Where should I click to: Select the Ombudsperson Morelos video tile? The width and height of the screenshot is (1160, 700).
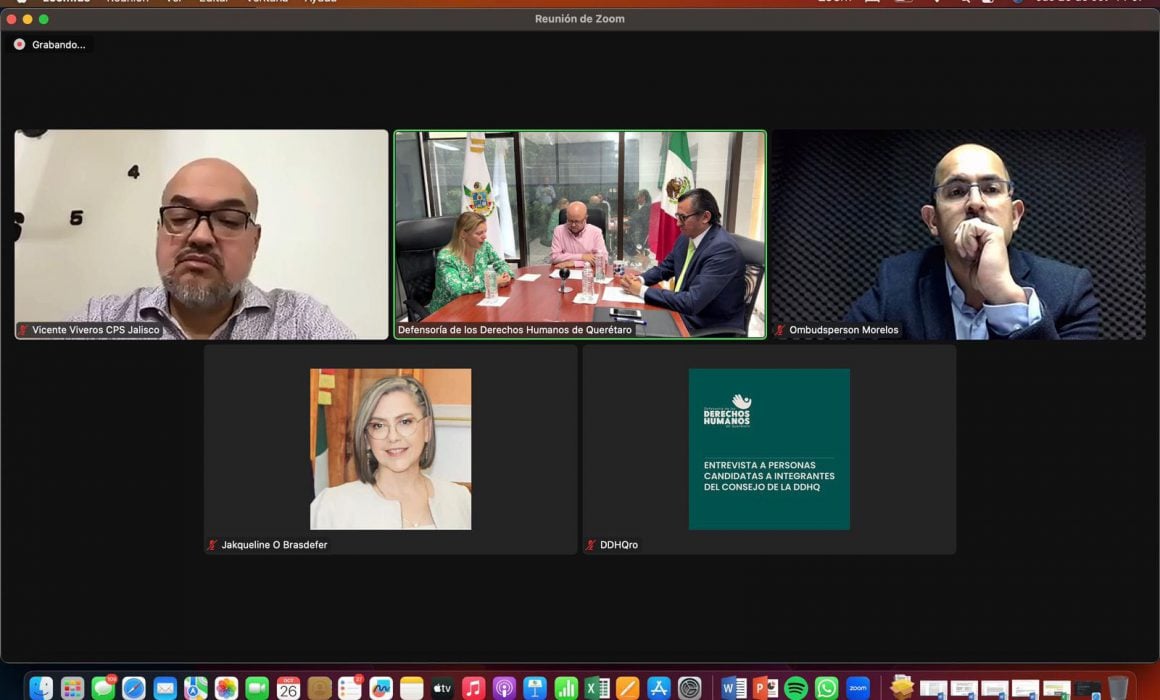point(958,234)
